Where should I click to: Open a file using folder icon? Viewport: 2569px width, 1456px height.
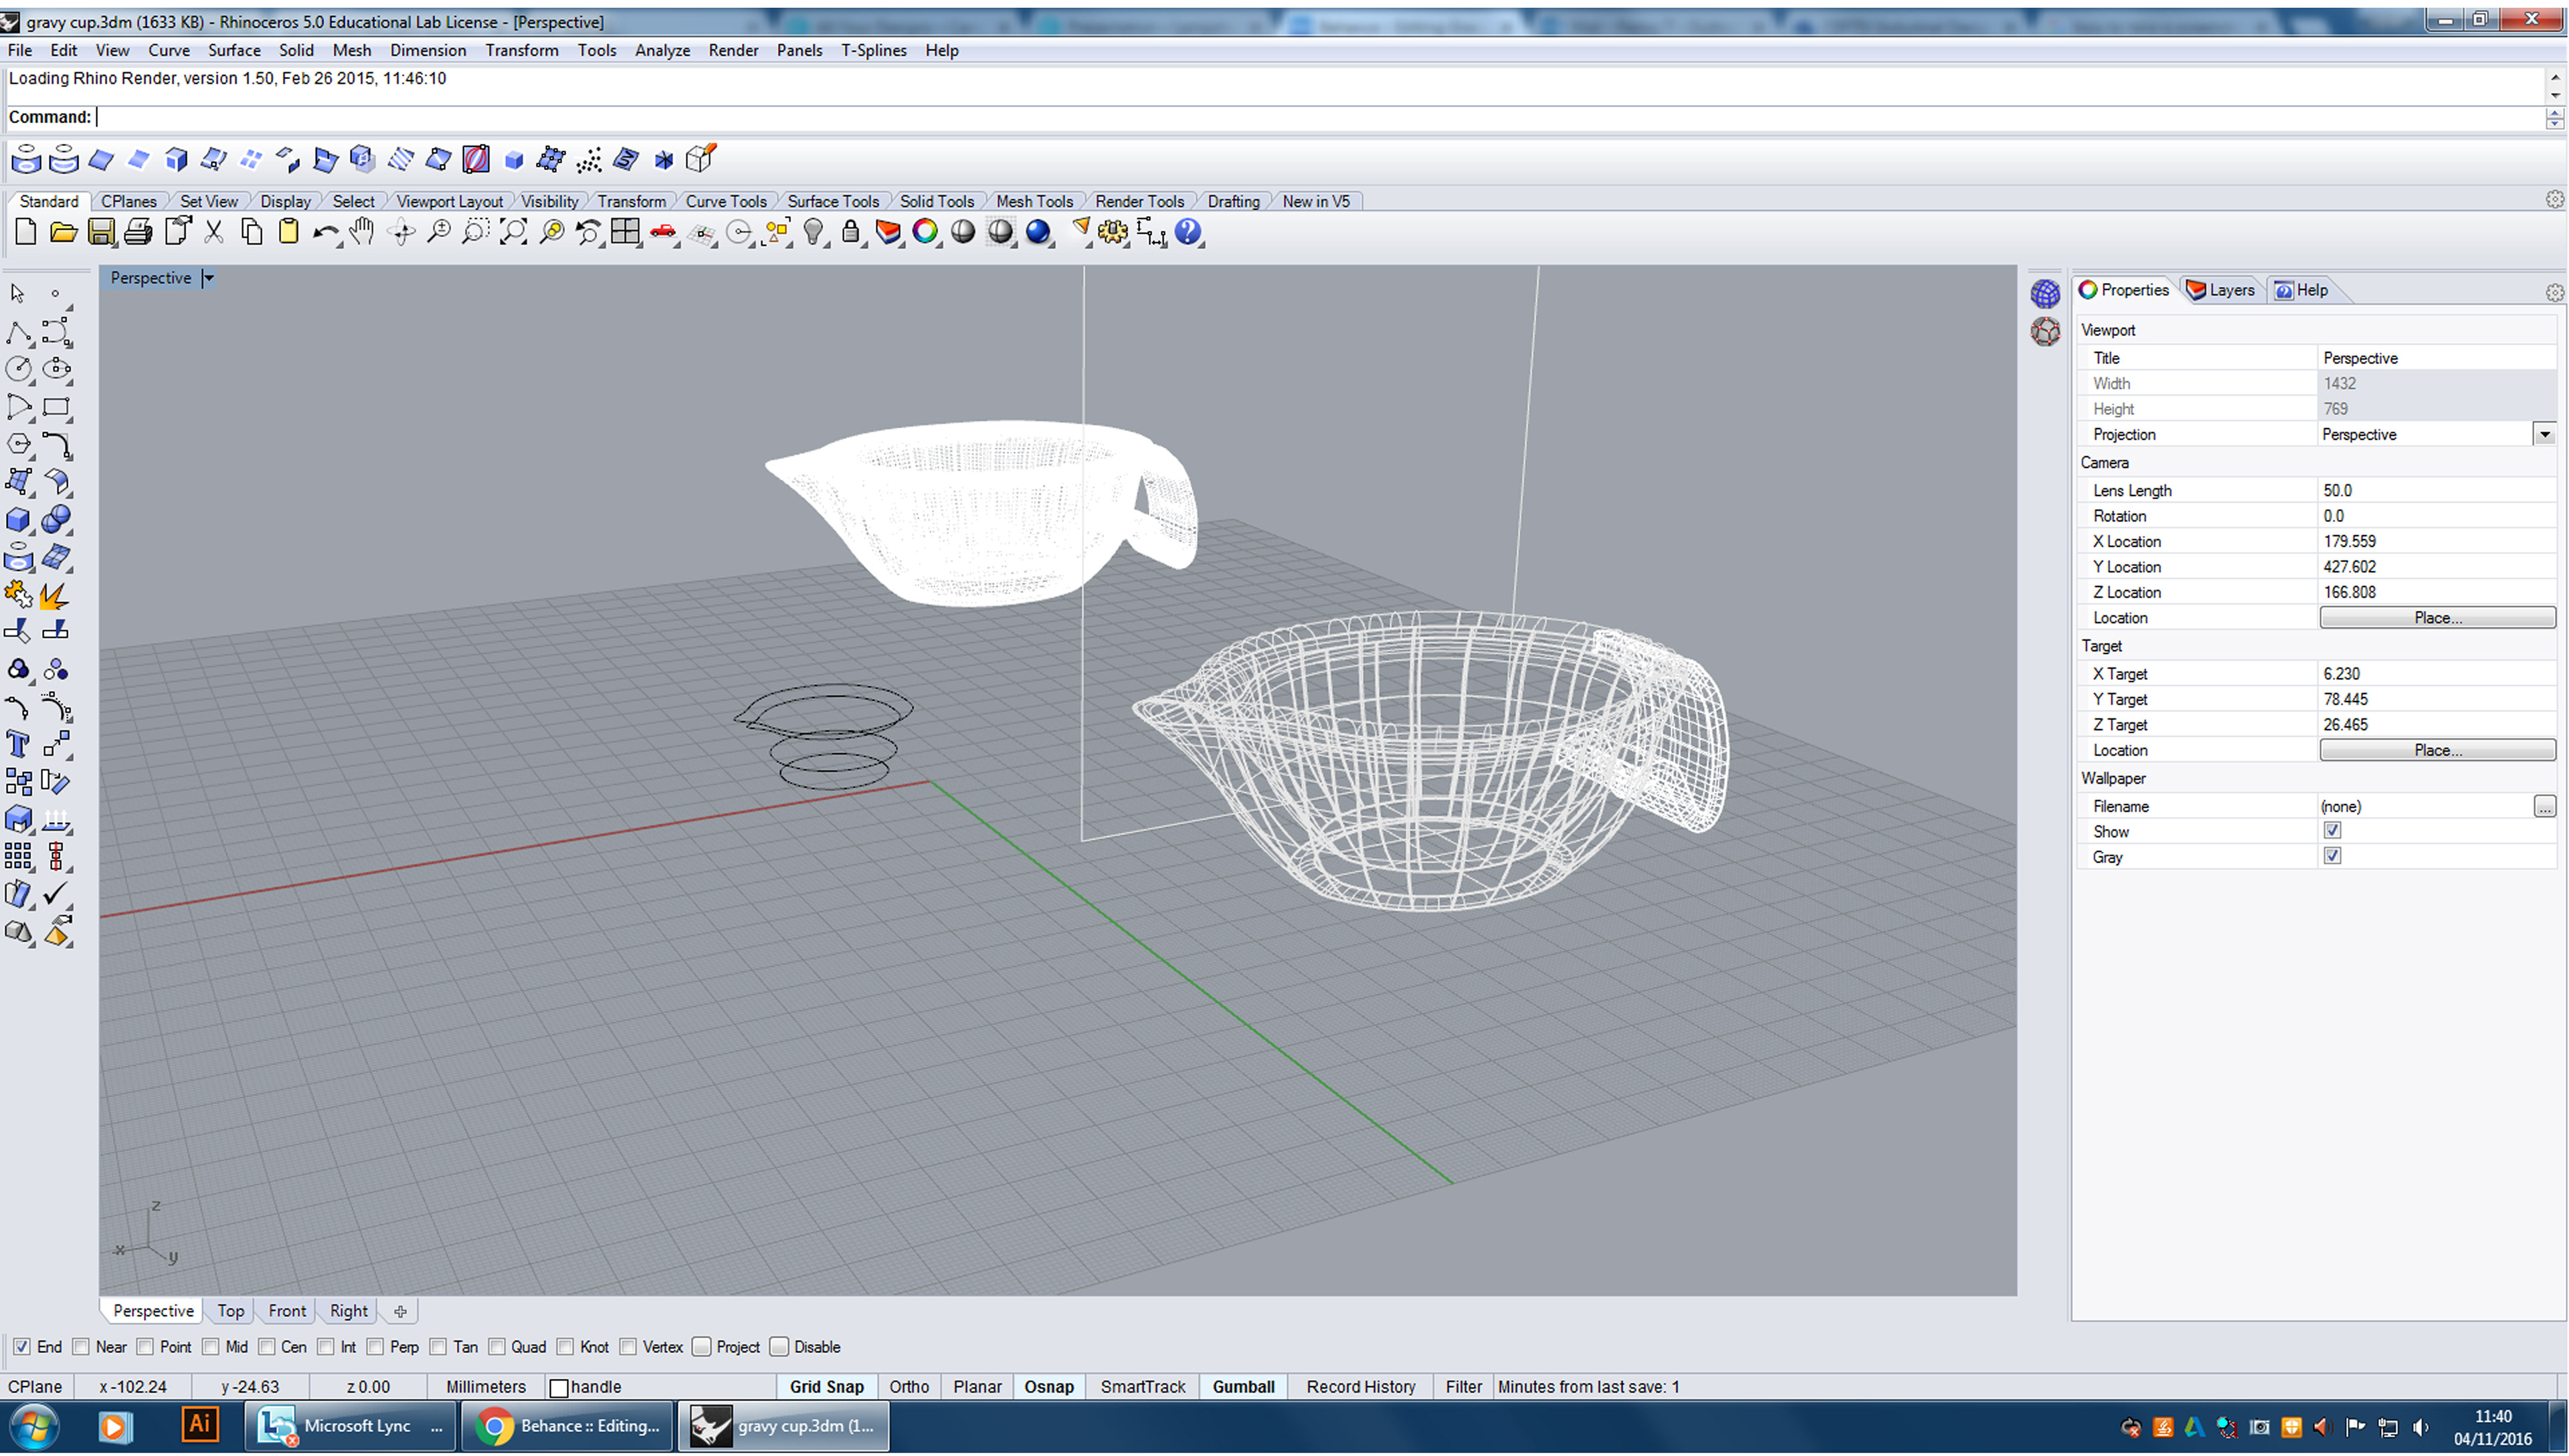63,232
